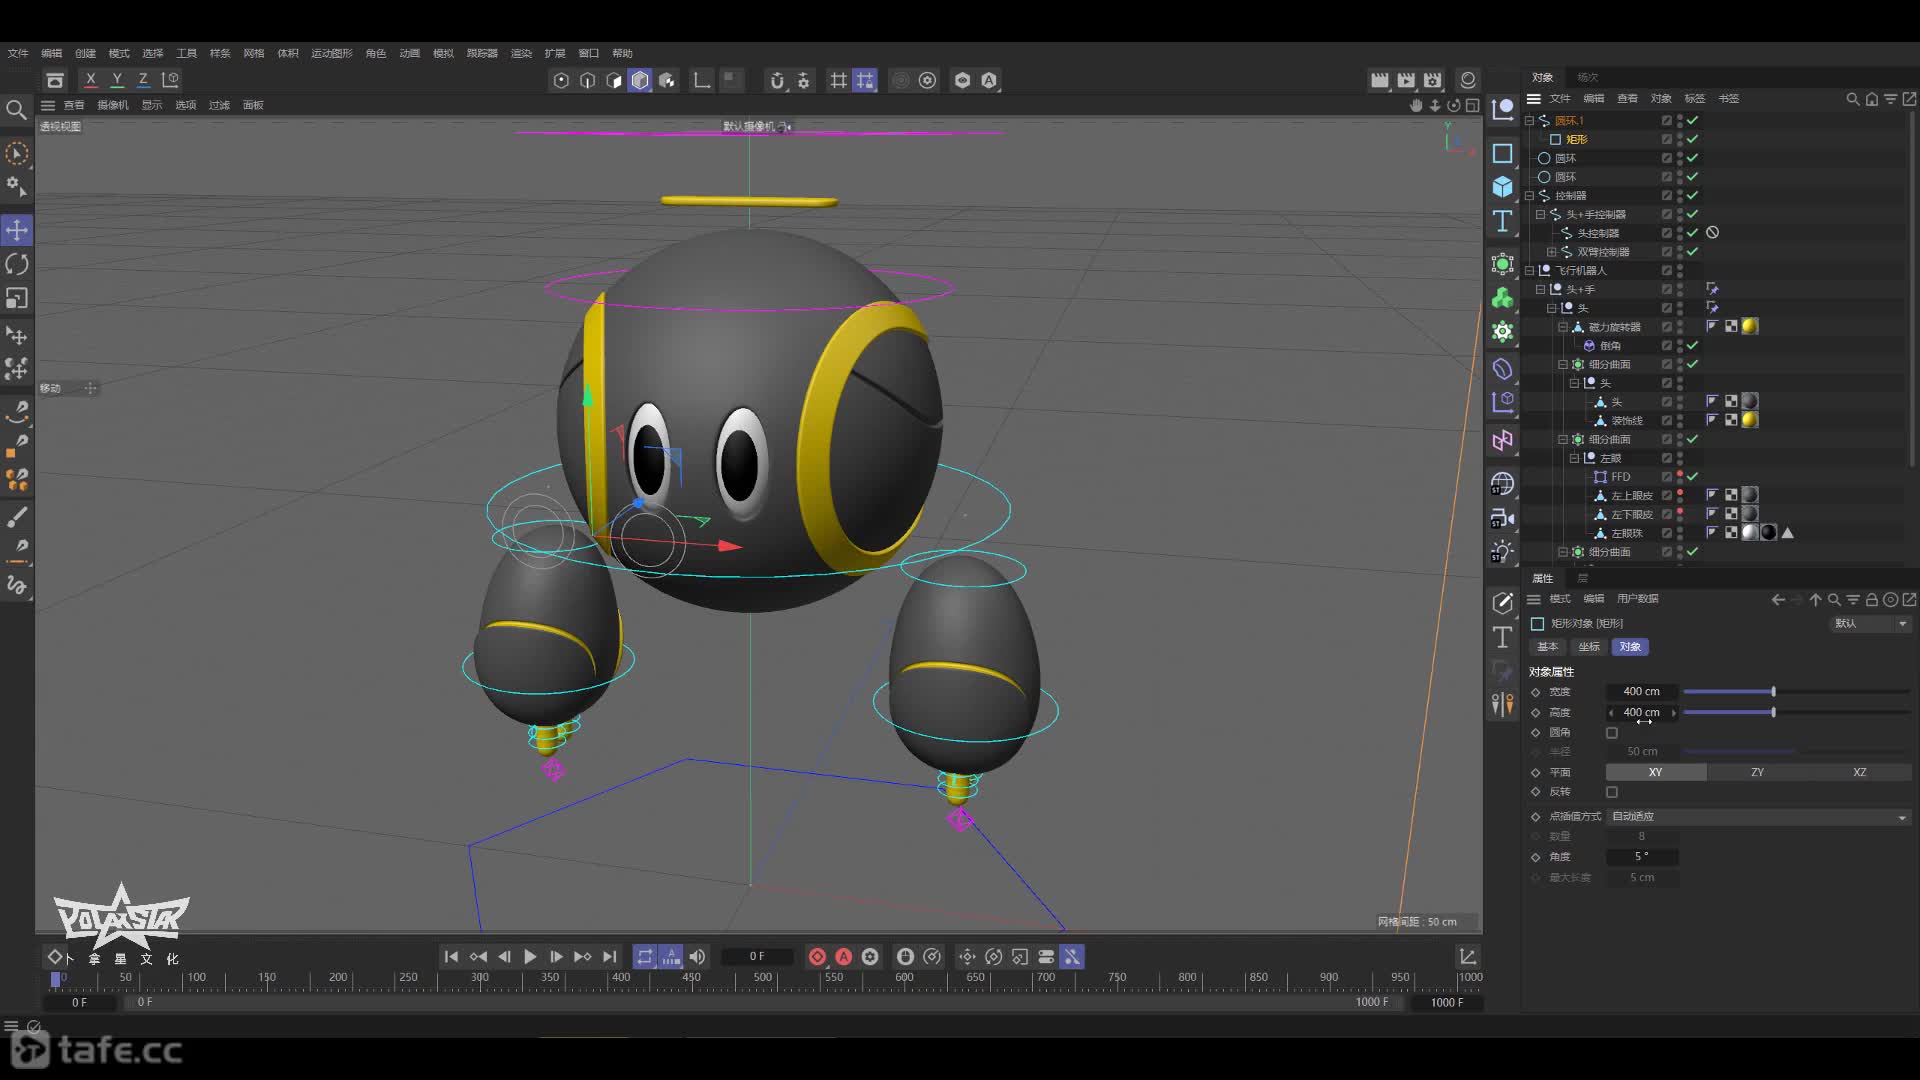Adjust the 宽度 width slider
This screenshot has width=1920, height=1080.
1797,692
